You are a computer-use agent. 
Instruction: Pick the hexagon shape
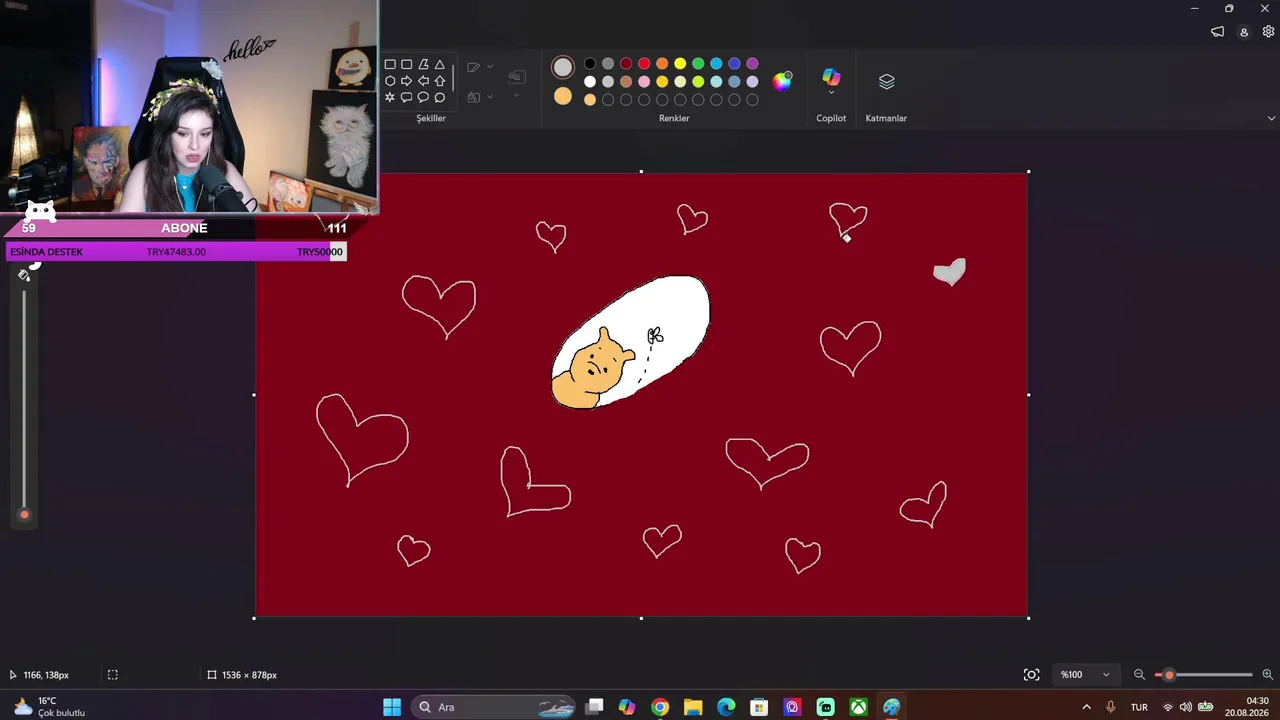click(390, 81)
